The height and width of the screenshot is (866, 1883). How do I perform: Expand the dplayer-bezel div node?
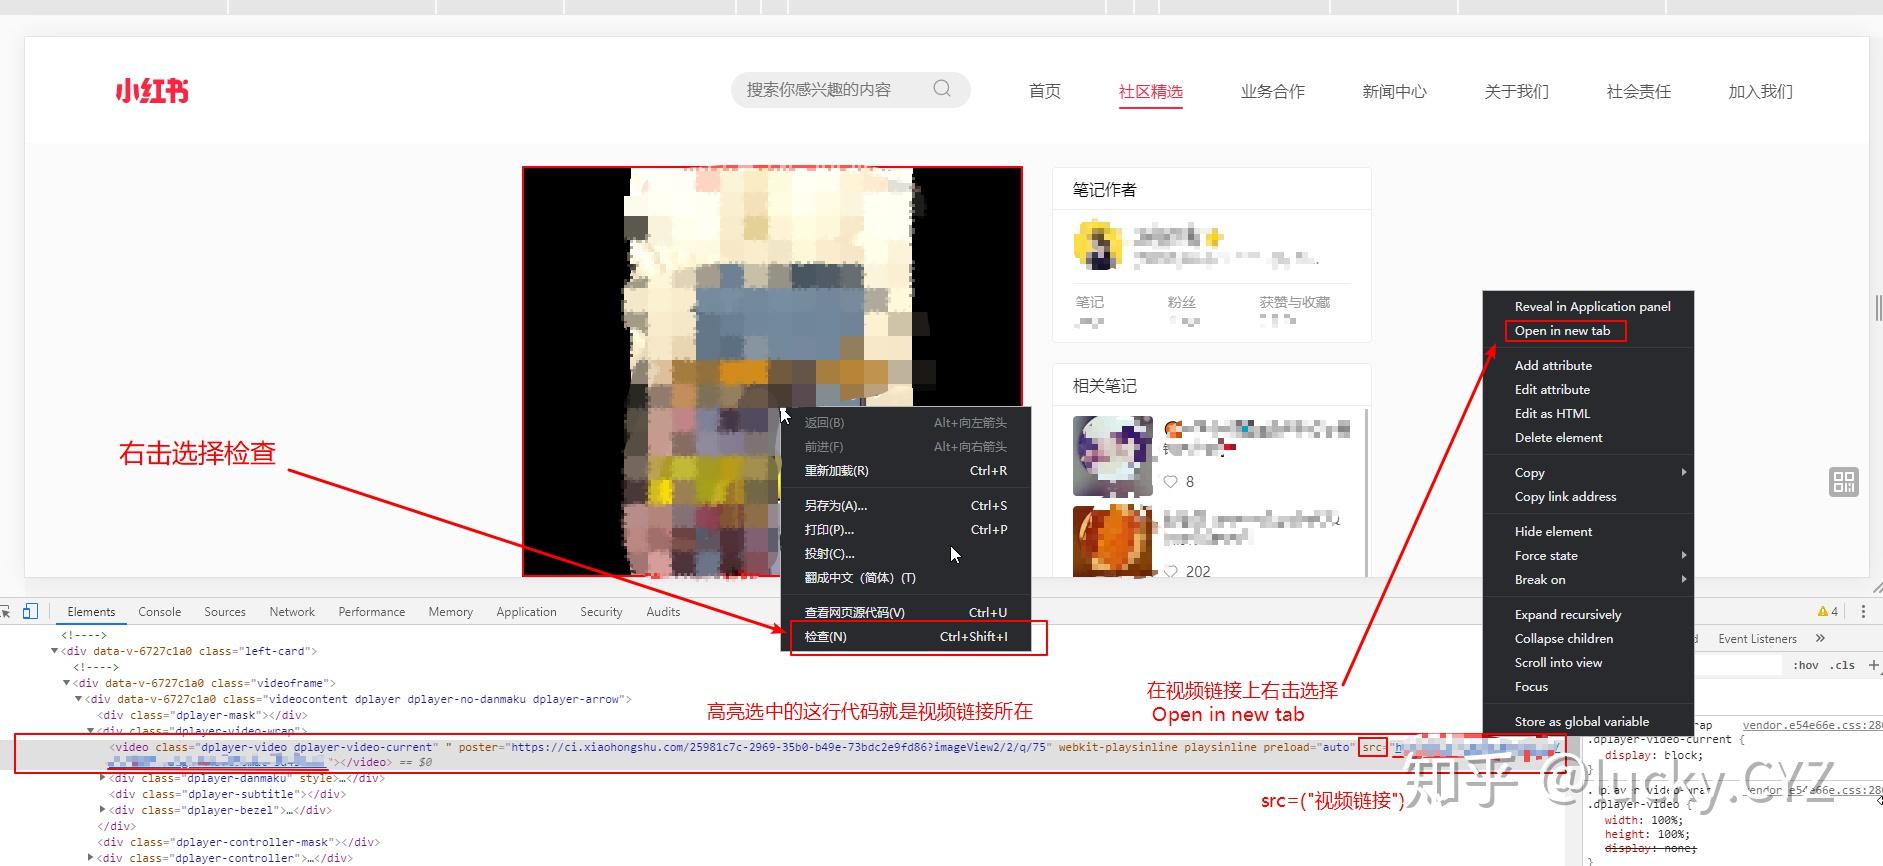103,810
